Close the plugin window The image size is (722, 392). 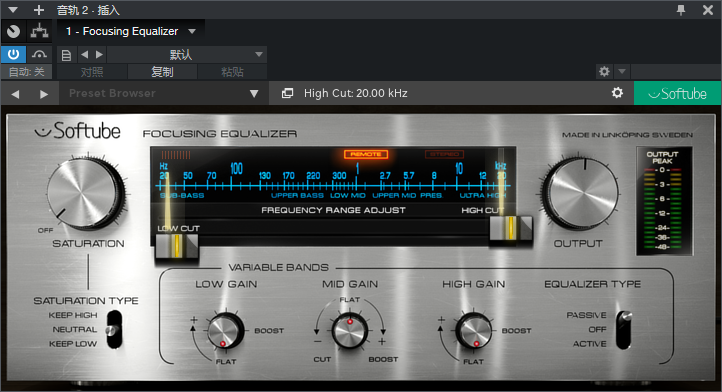[708, 10]
